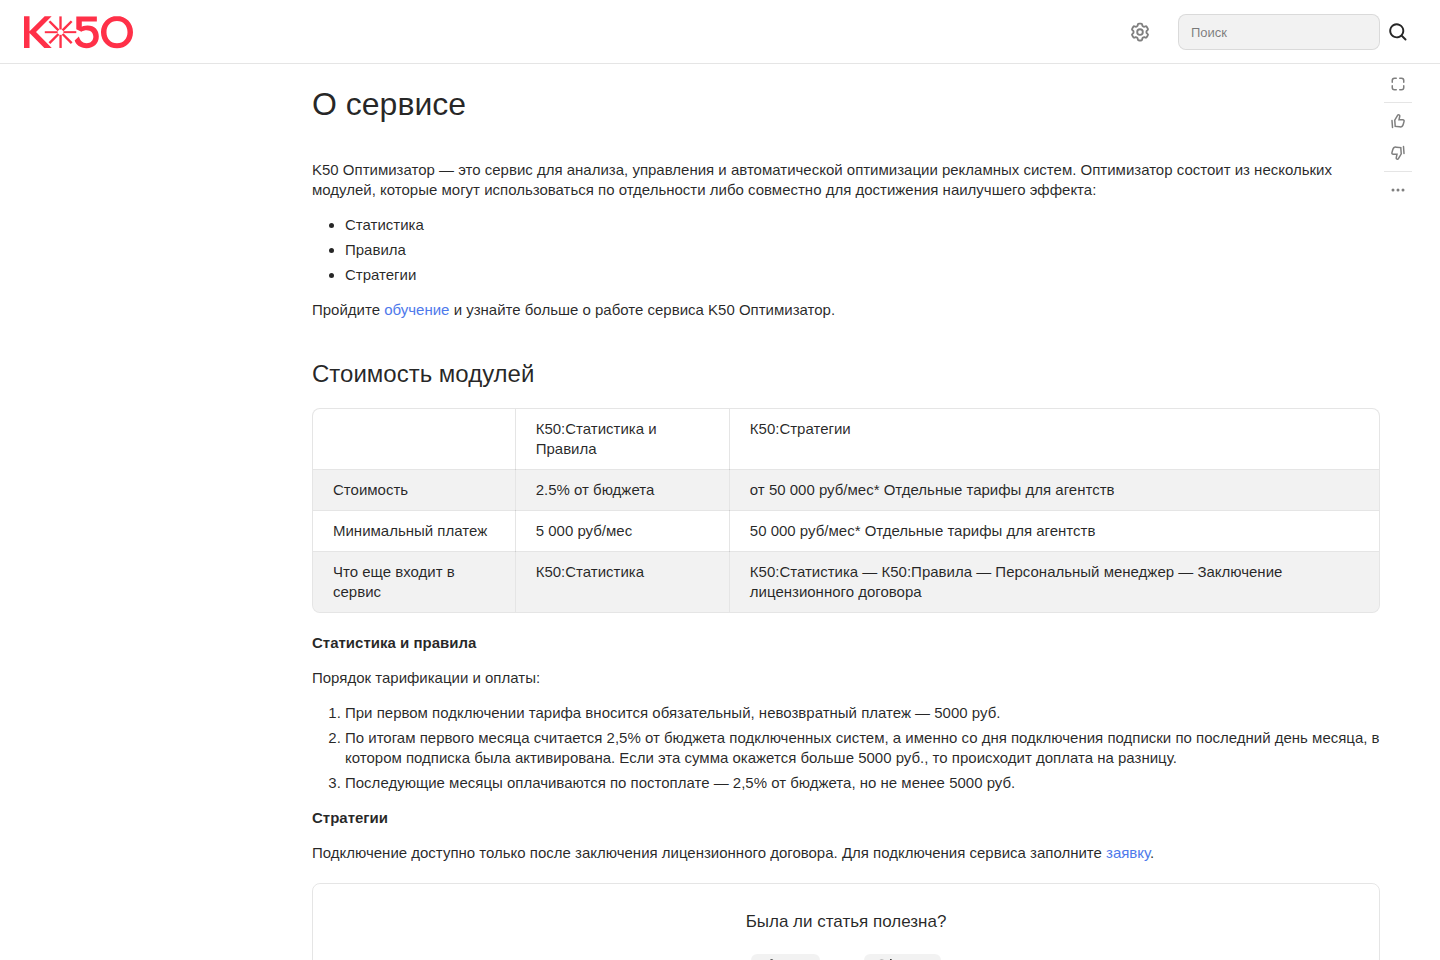
Task: Select the Стратегии list item
Action: click(x=380, y=275)
